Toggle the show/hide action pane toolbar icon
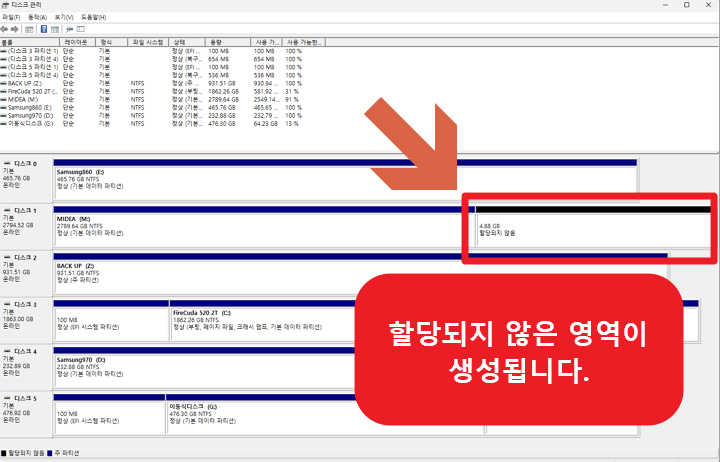 click(x=55, y=29)
